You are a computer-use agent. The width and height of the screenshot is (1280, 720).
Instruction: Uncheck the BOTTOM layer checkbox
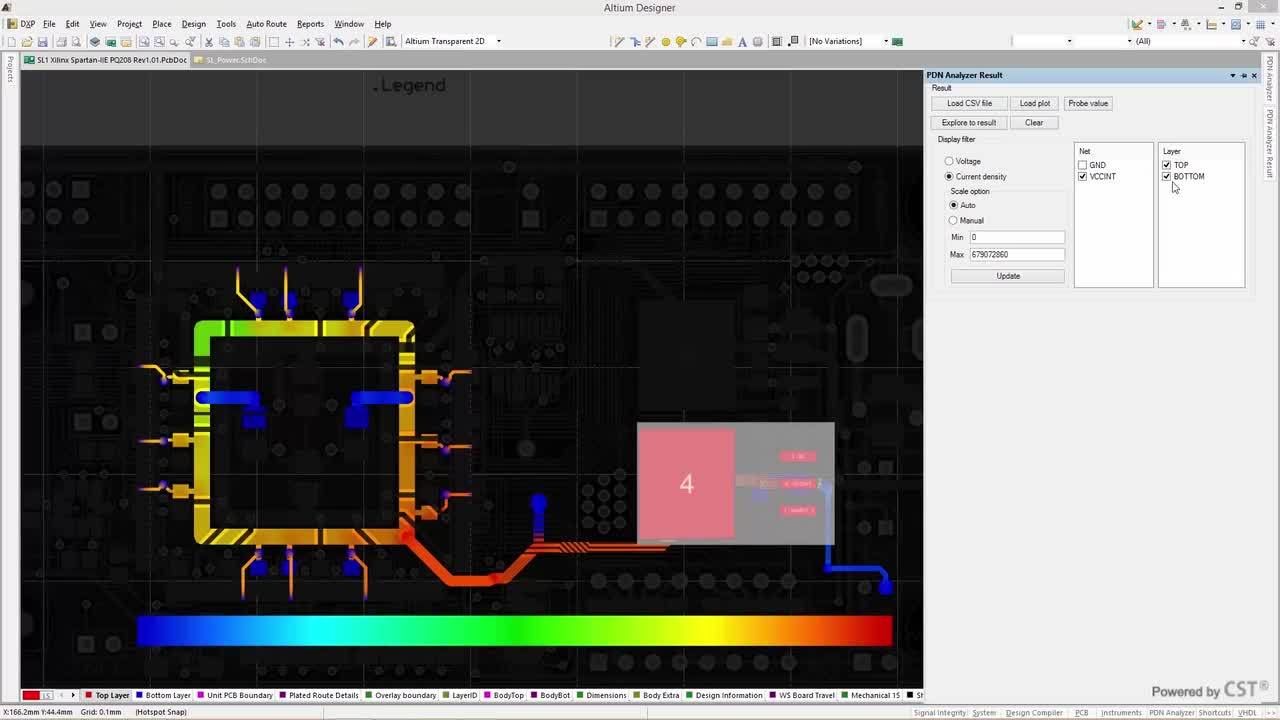(x=1166, y=177)
